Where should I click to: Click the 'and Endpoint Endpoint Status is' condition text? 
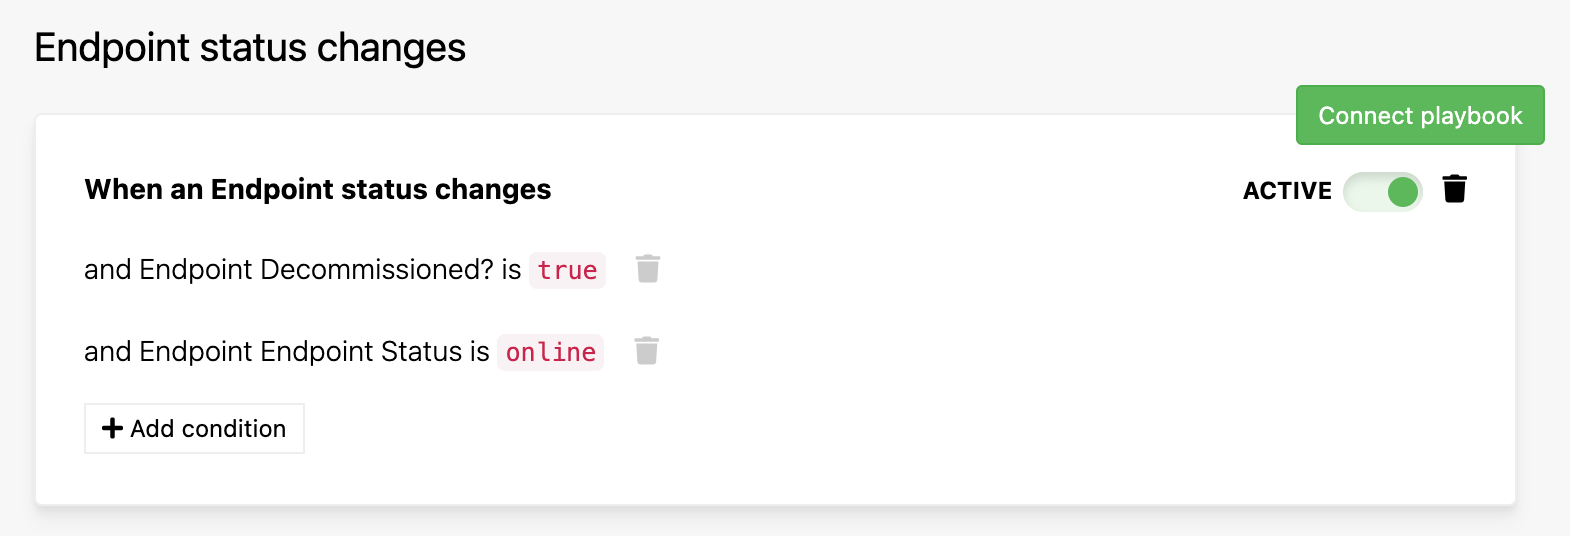pos(287,351)
